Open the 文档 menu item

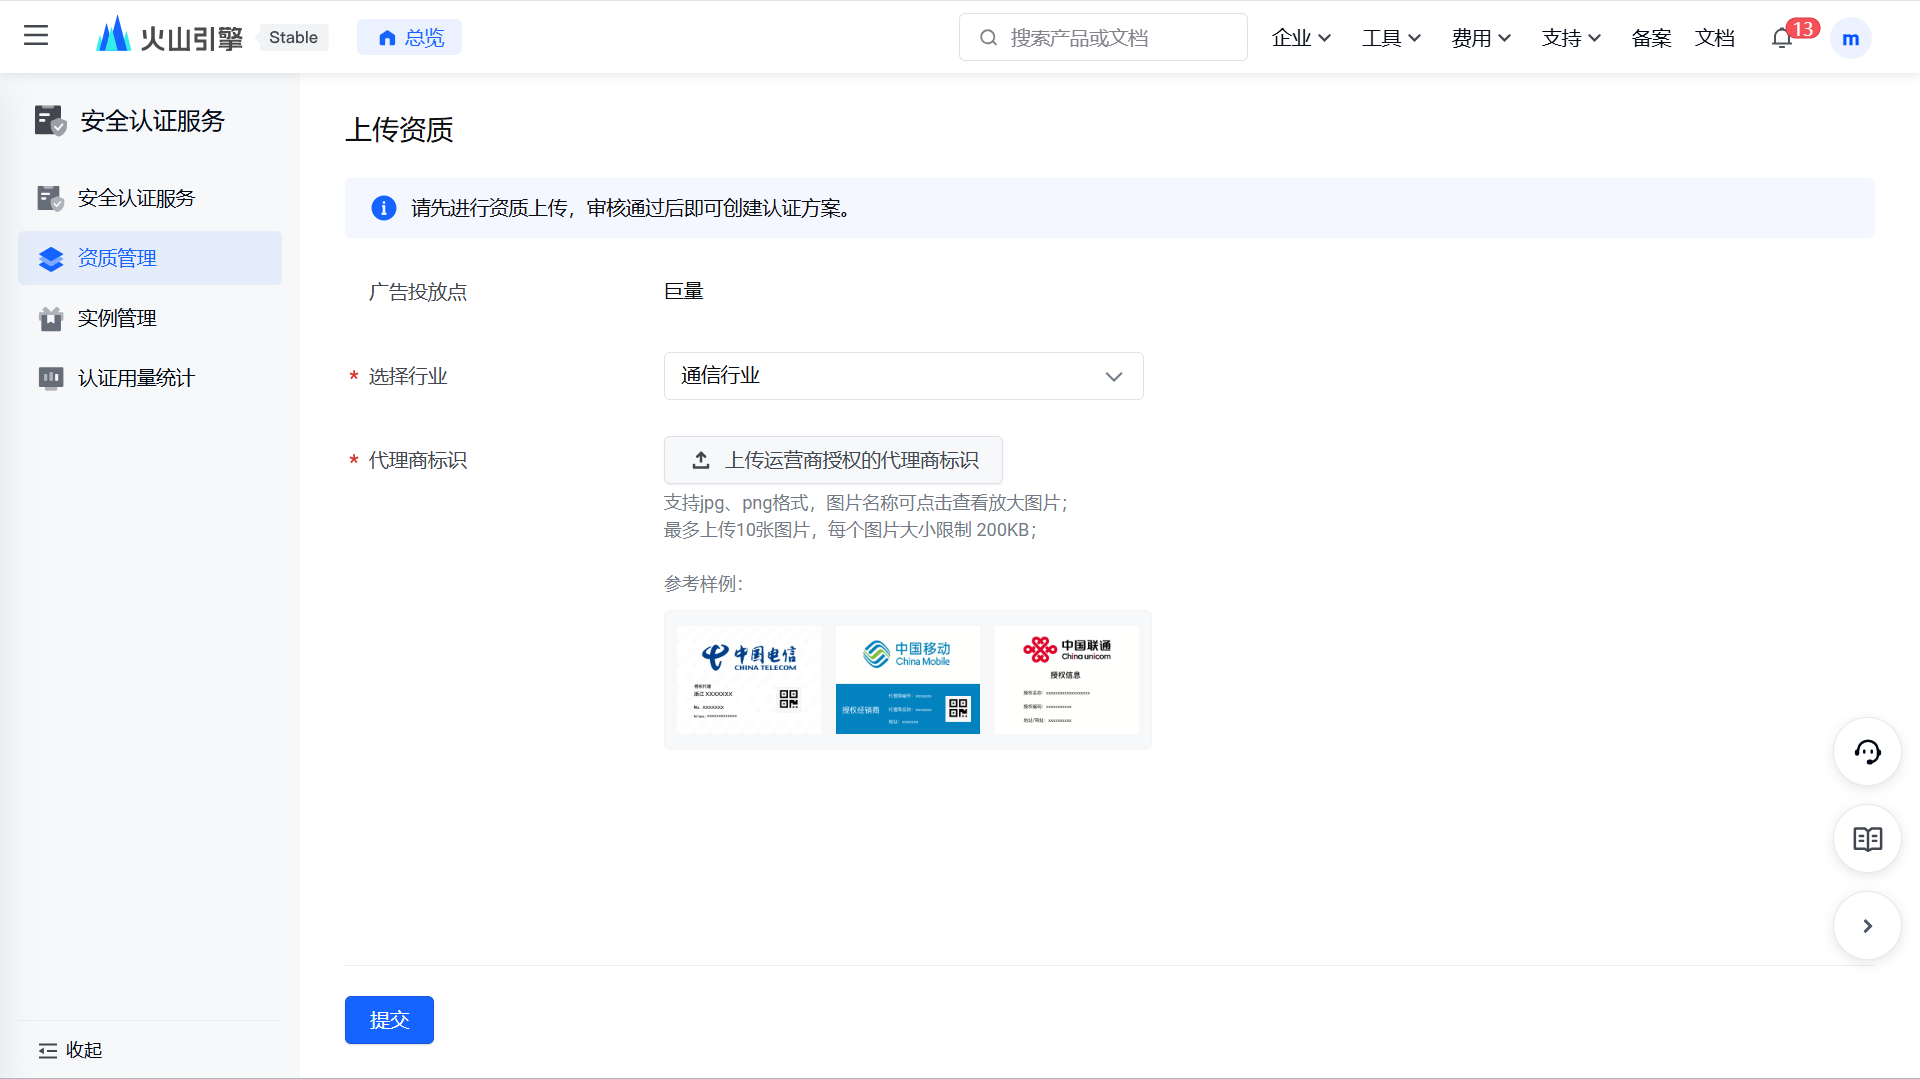[1715, 38]
